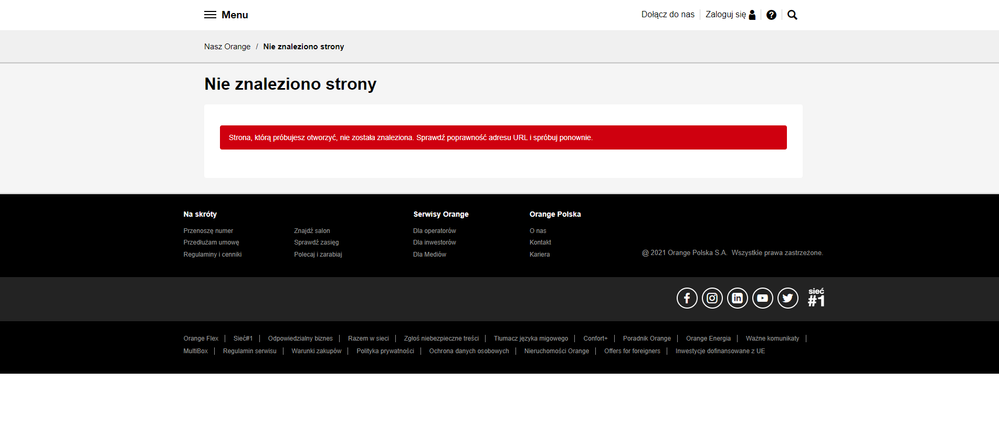
Task: Click 'Dołącz do nas' link
Action: click(667, 15)
